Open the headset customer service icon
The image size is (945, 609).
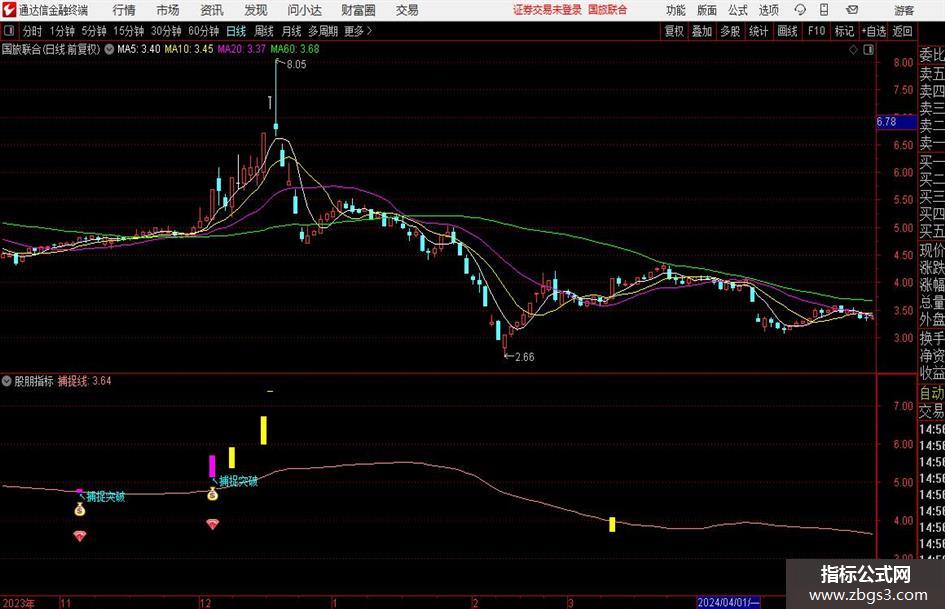pos(800,10)
